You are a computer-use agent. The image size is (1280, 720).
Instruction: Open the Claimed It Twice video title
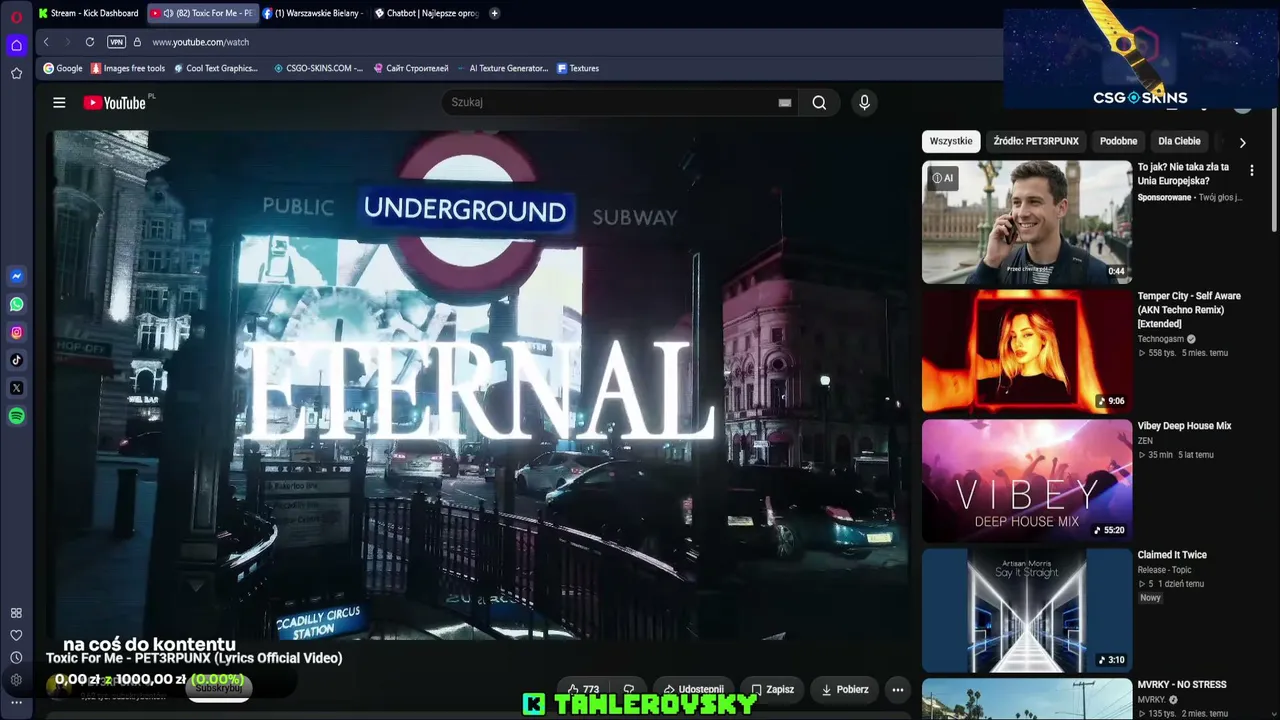click(x=1172, y=555)
